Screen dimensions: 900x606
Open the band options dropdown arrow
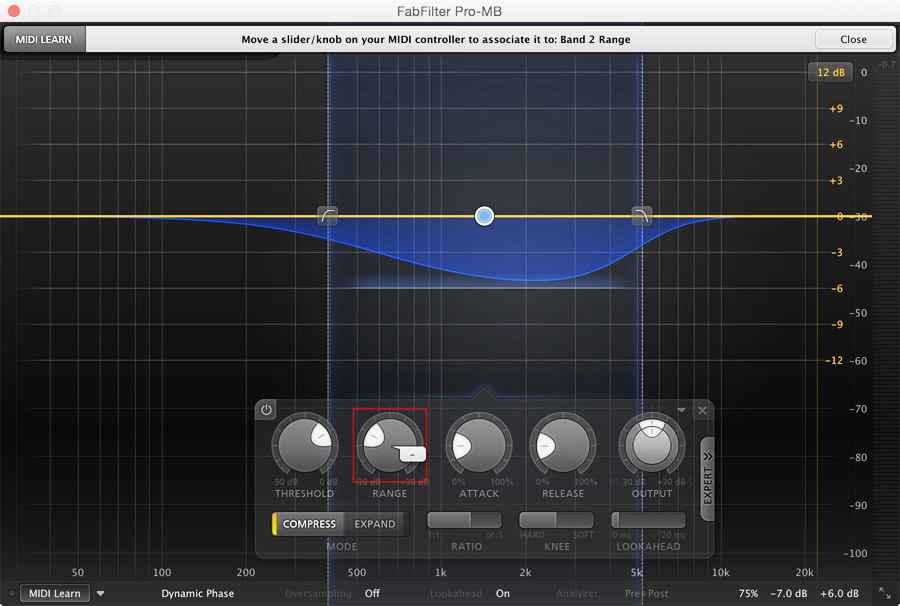[681, 410]
